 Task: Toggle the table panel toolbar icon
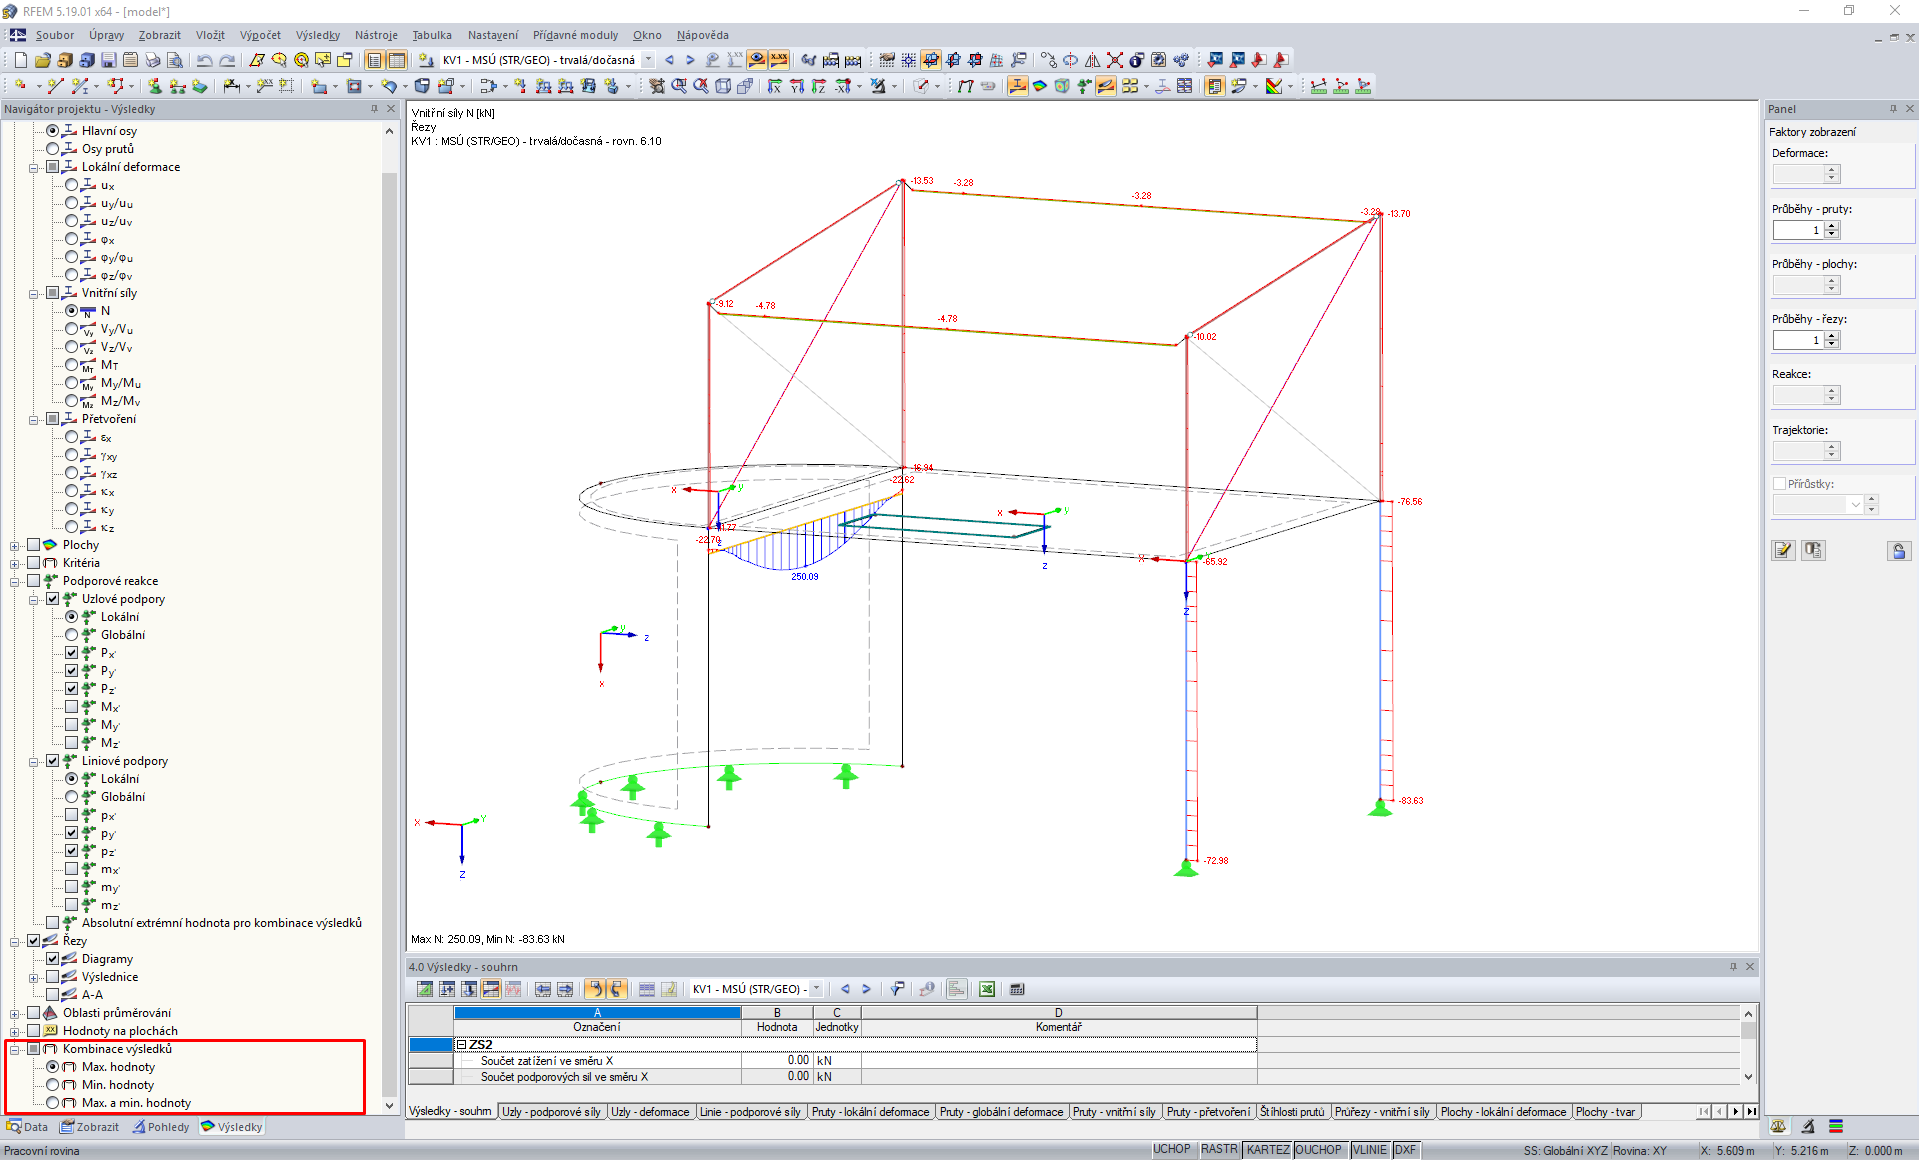point(397,60)
